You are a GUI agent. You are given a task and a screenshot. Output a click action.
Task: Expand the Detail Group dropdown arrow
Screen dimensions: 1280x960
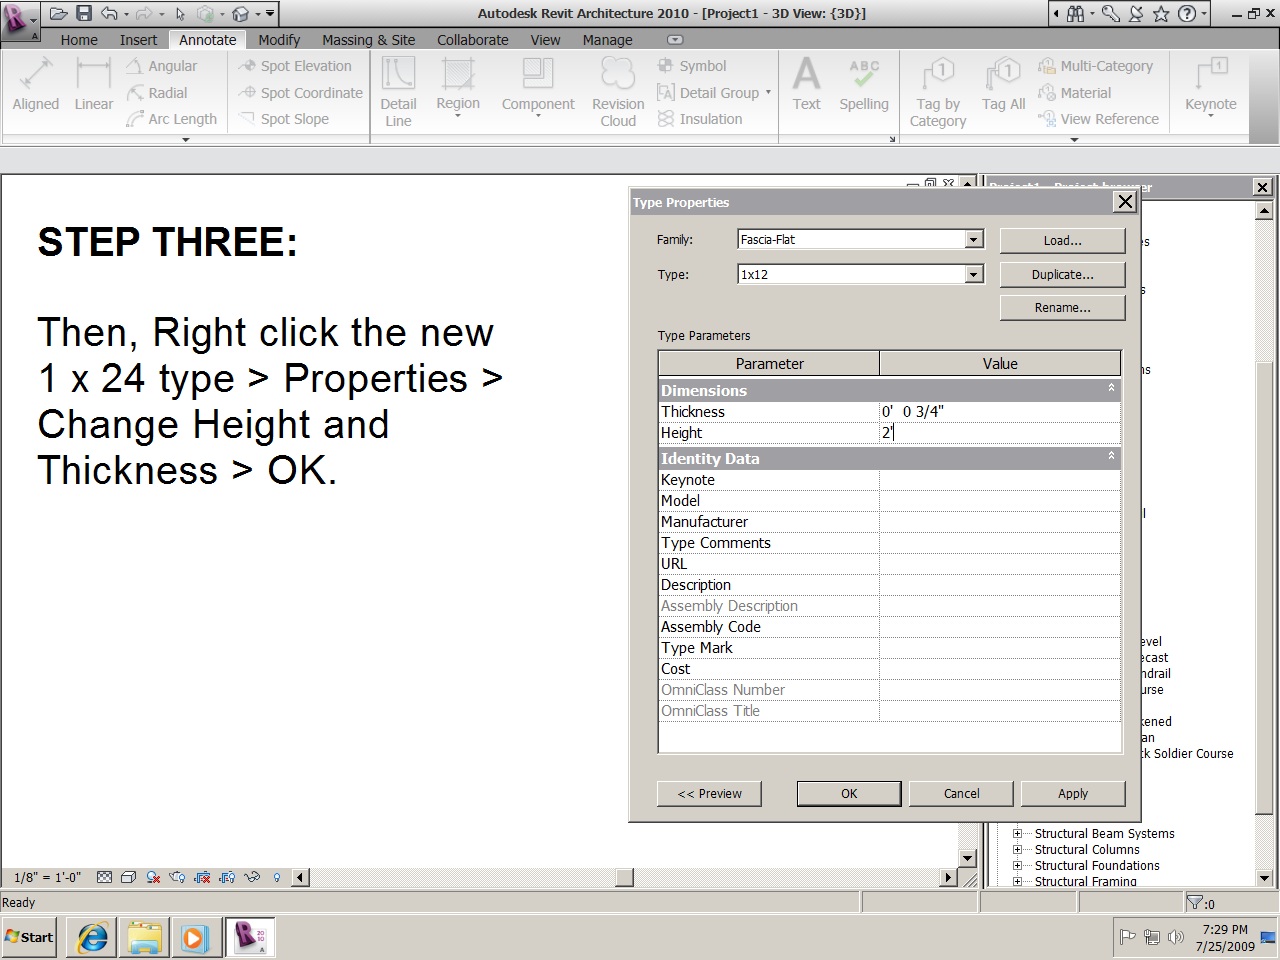click(768, 92)
